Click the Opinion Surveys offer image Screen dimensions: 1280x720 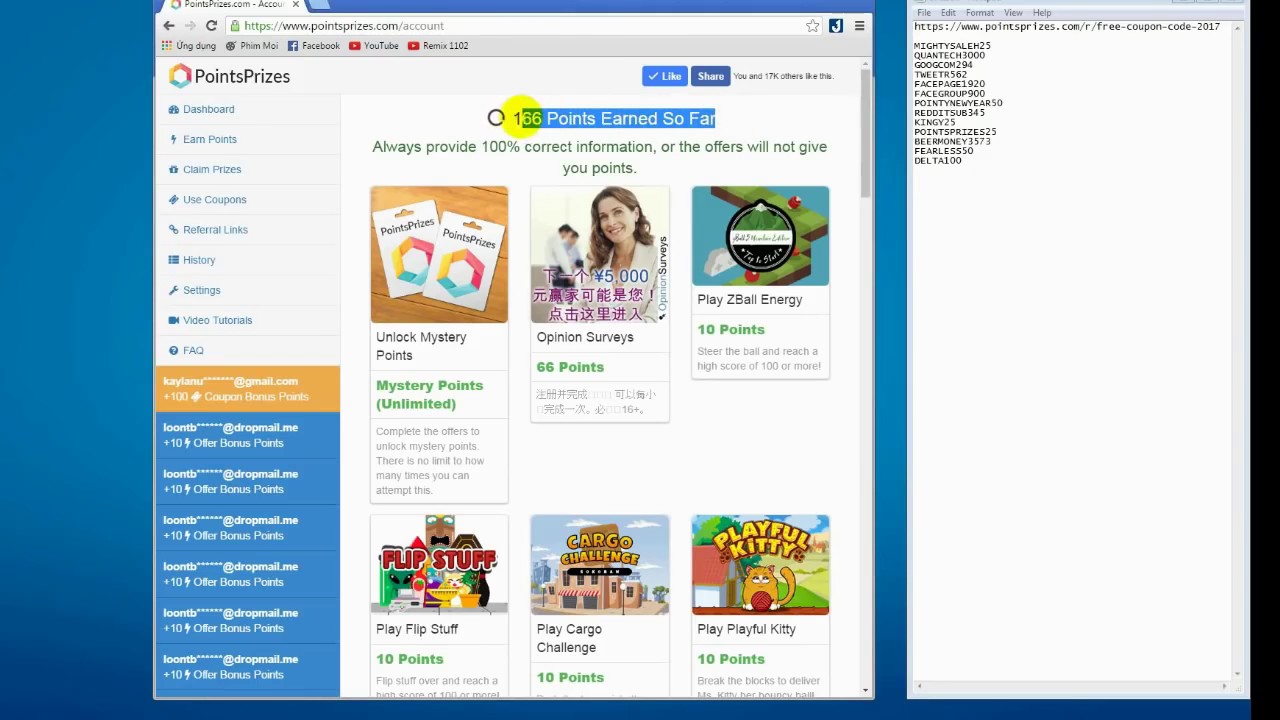click(600, 254)
